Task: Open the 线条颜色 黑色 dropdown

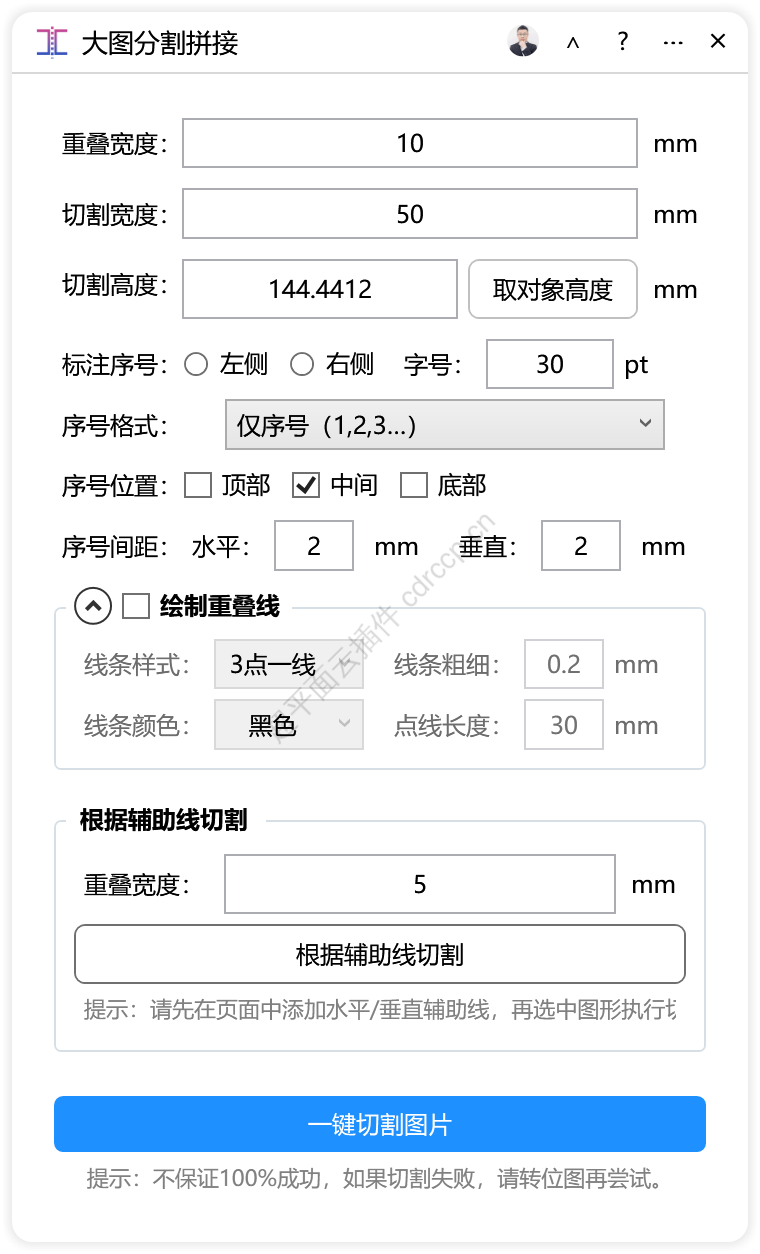Action: tap(289, 725)
